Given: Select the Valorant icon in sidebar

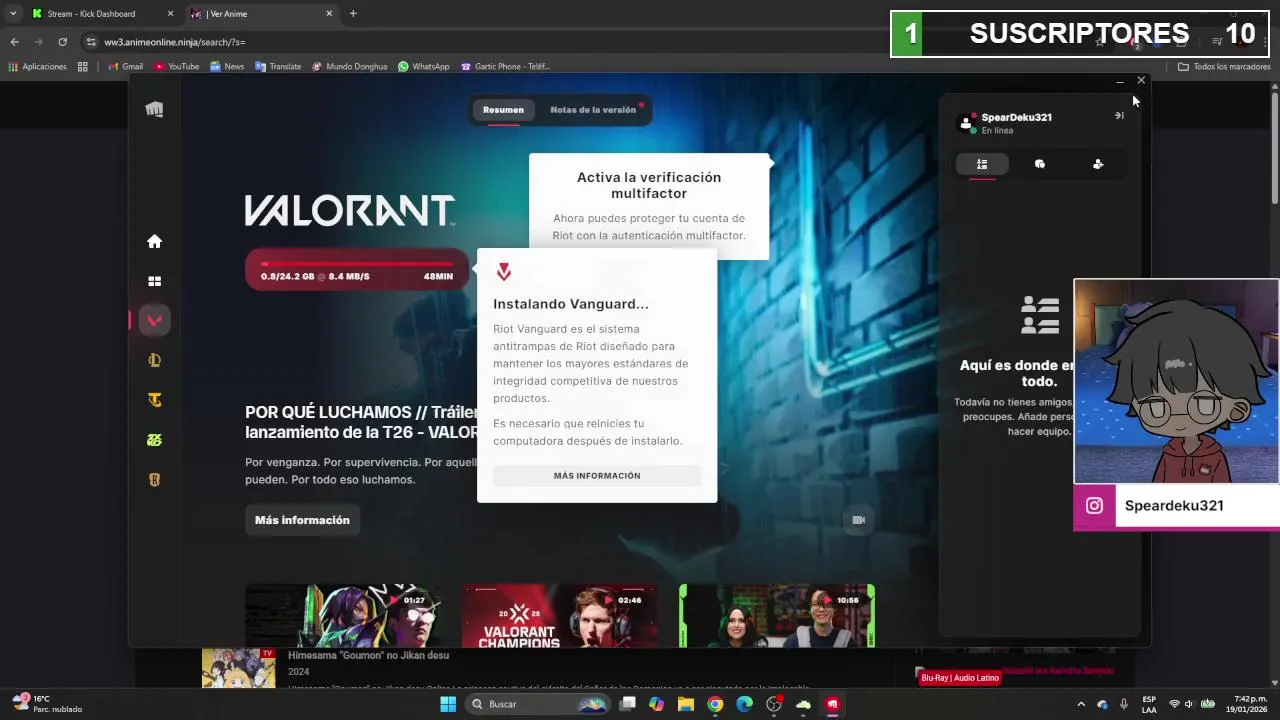Looking at the screenshot, I should tap(154, 320).
